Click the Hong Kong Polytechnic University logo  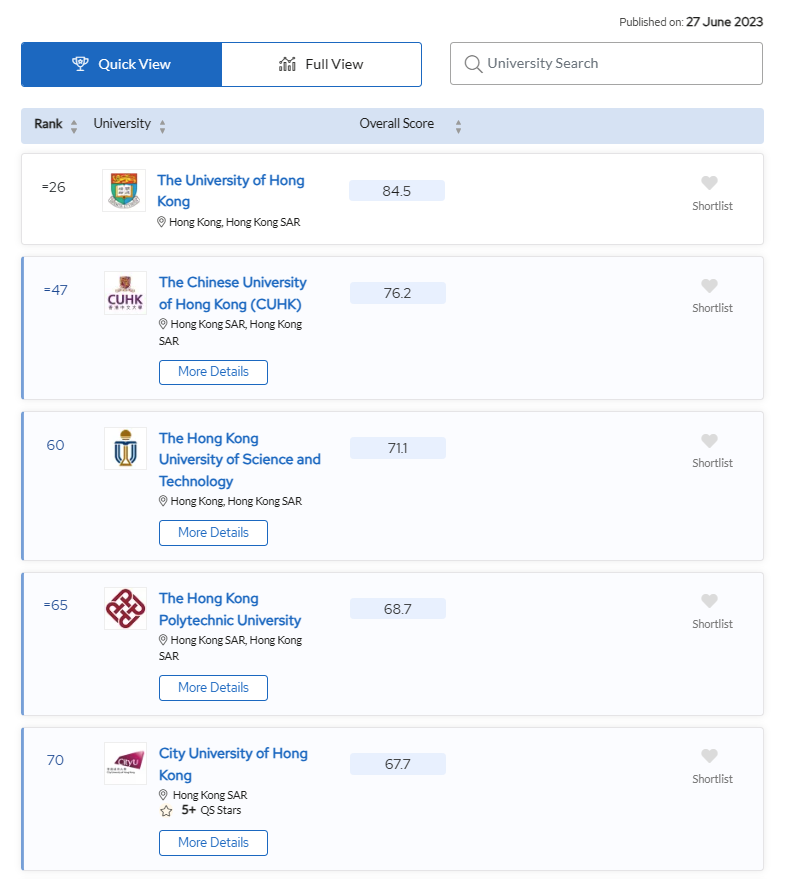(125, 608)
